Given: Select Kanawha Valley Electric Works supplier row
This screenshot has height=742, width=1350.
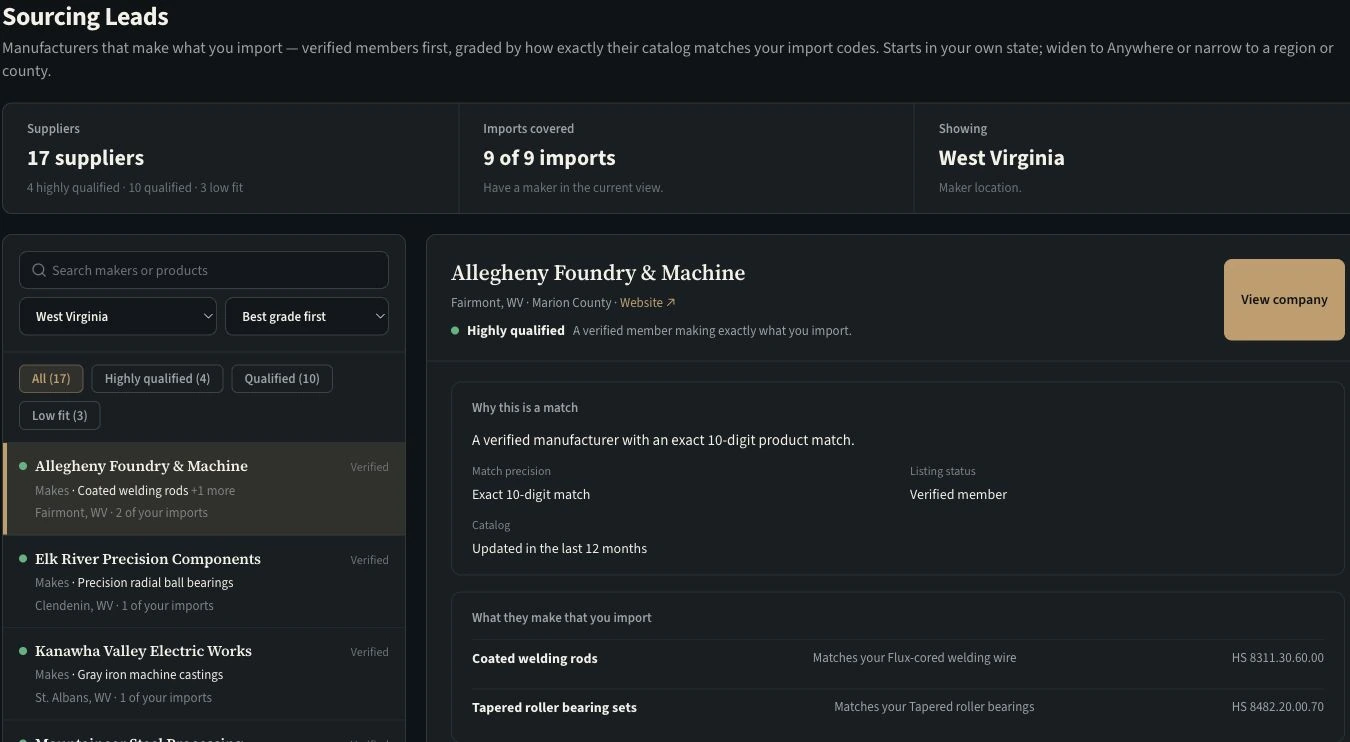Looking at the screenshot, I should pos(204,674).
